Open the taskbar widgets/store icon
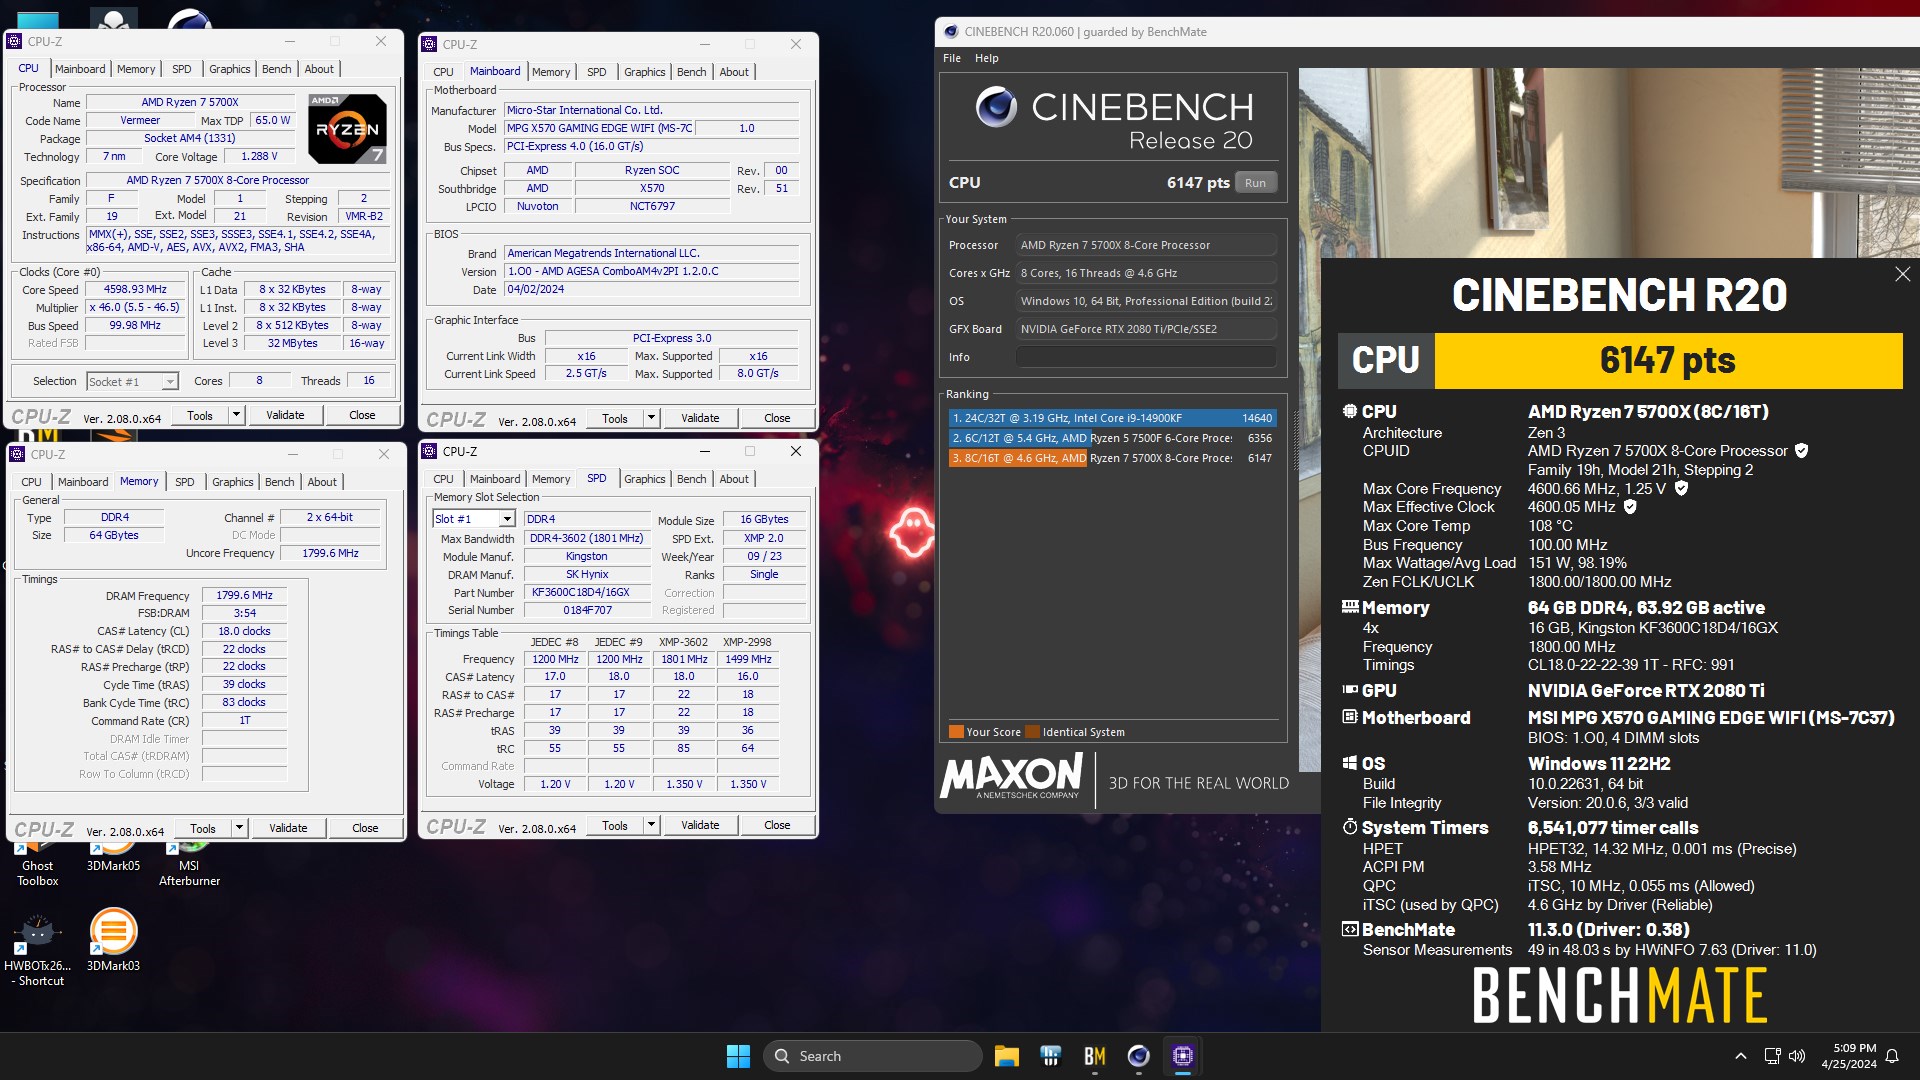Image resolution: width=1920 pixels, height=1080 pixels. click(x=1050, y=1056)
